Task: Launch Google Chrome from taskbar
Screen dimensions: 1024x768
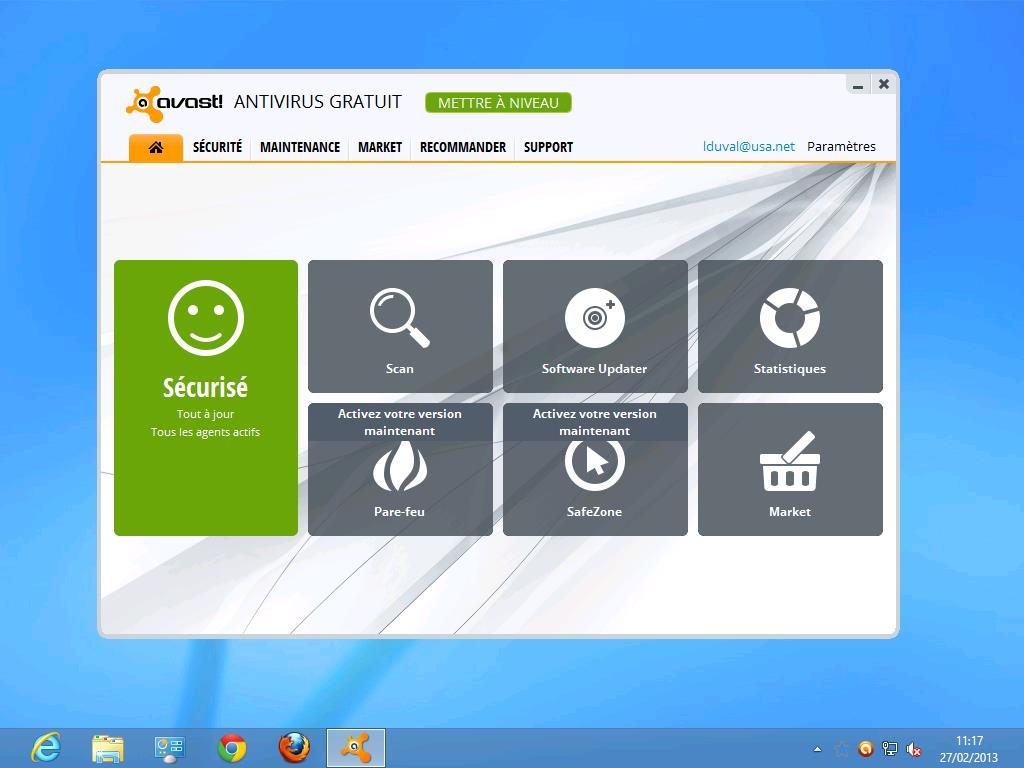Action: [x=232, y=748]
